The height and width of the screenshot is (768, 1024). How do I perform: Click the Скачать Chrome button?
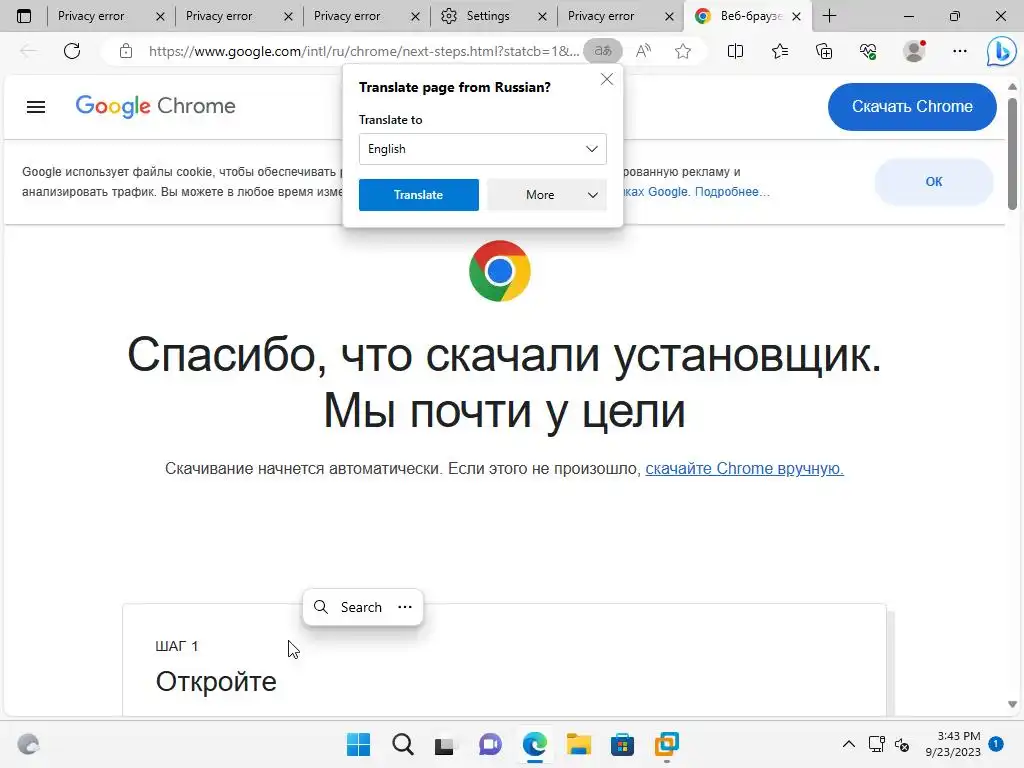[x=912, y=106]
